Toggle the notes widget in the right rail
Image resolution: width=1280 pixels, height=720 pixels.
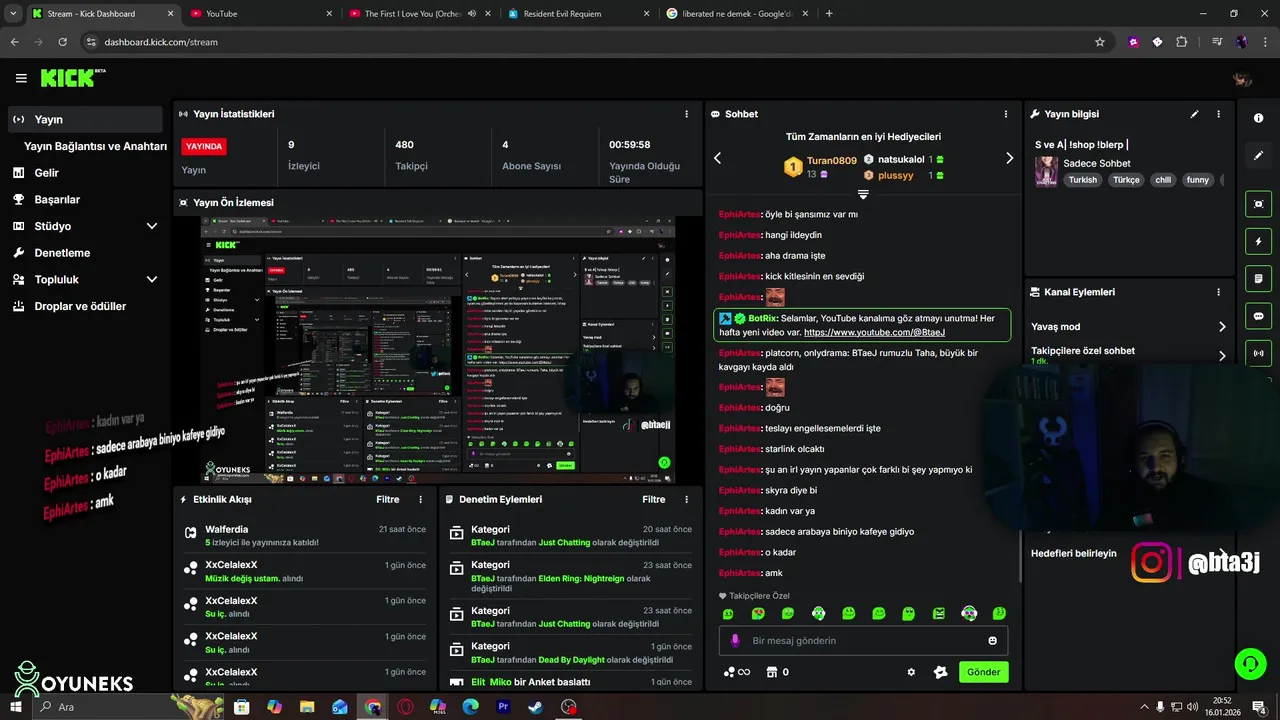(1258, 278)
